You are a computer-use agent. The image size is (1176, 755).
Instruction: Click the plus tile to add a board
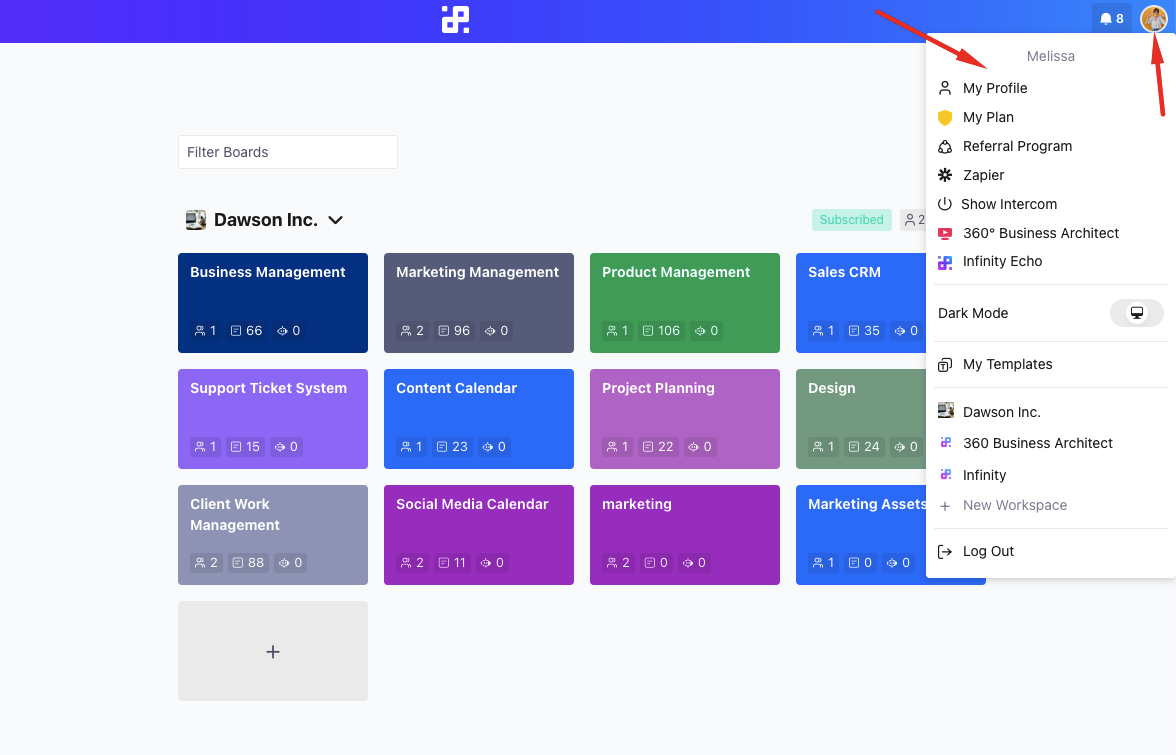click(272, 650)
